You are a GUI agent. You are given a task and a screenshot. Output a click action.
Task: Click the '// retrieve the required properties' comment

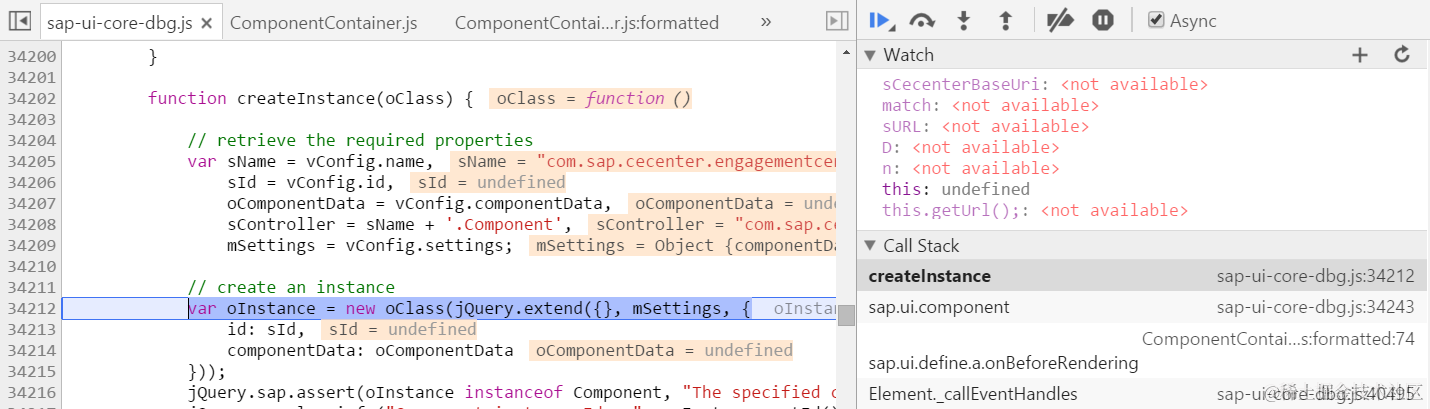(x=360, y=140)
